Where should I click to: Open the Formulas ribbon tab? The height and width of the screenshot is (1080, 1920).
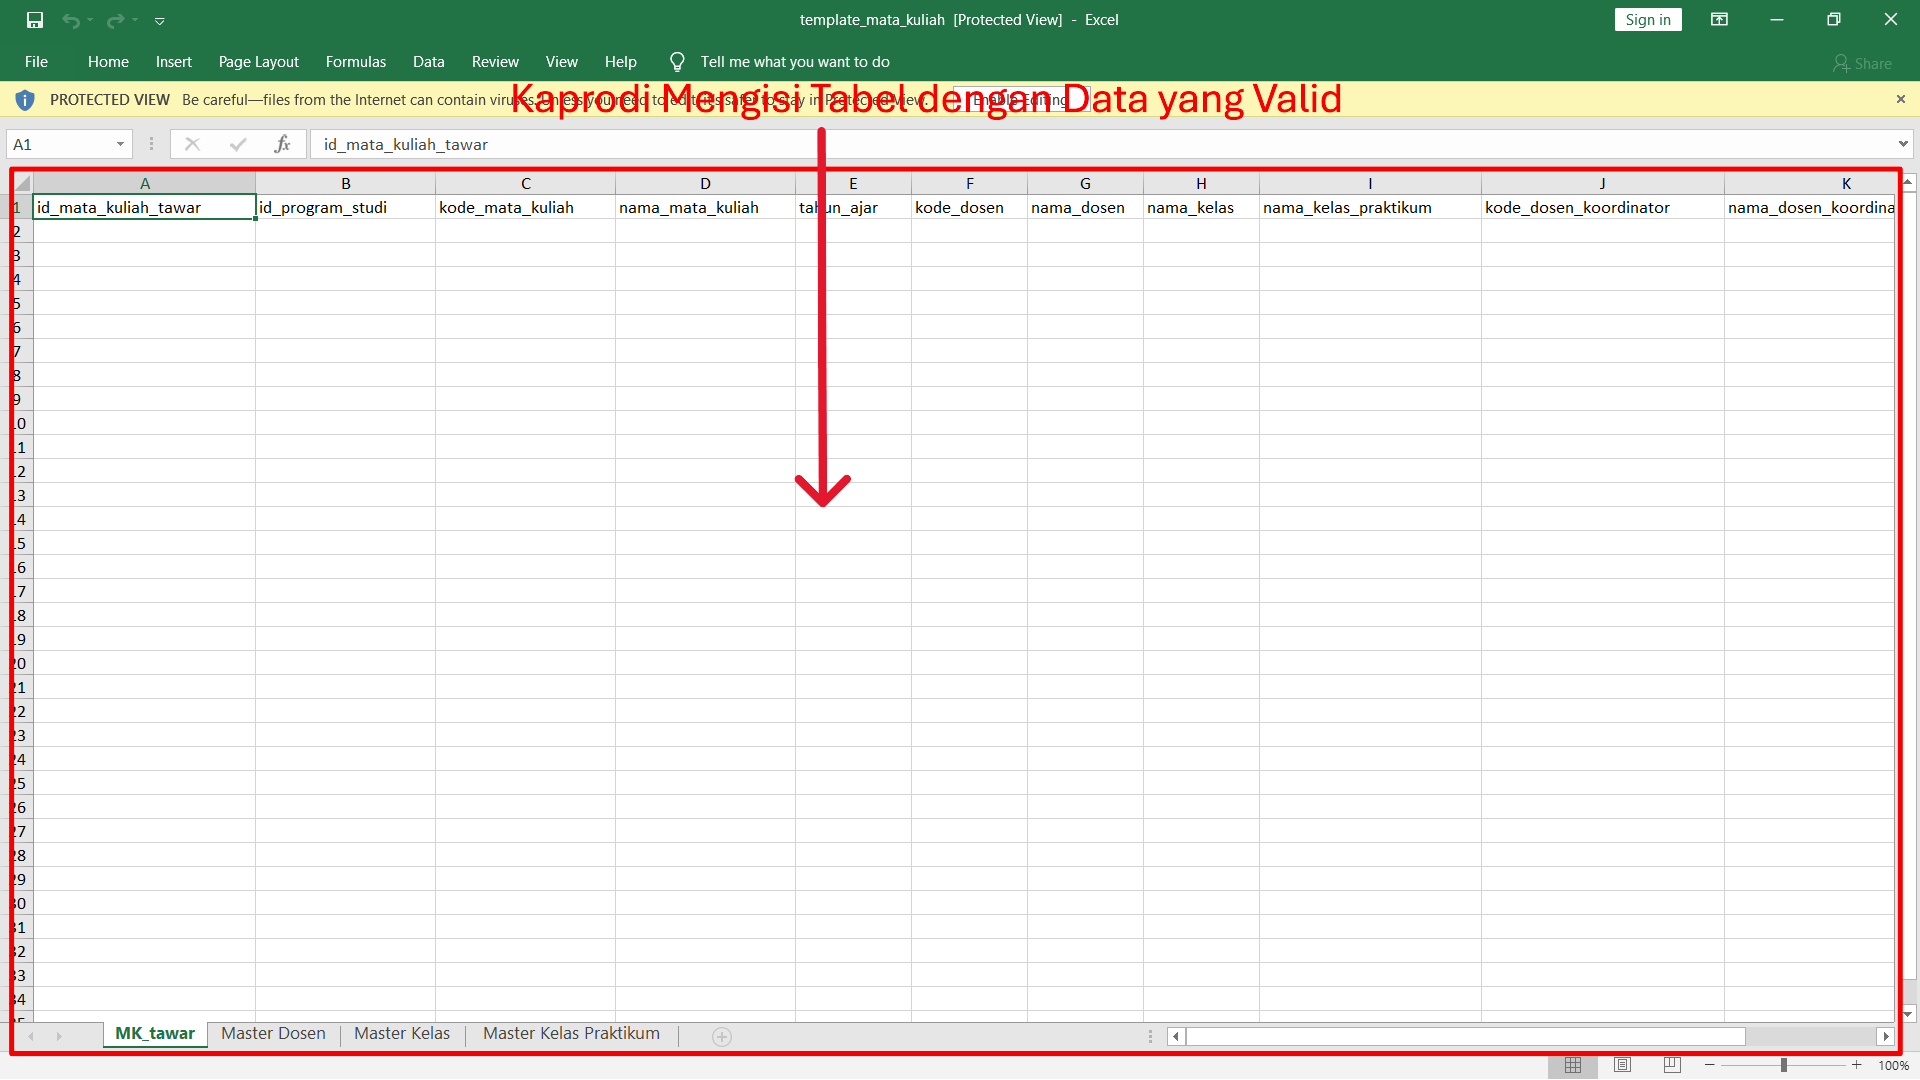[x=355, y=62]
